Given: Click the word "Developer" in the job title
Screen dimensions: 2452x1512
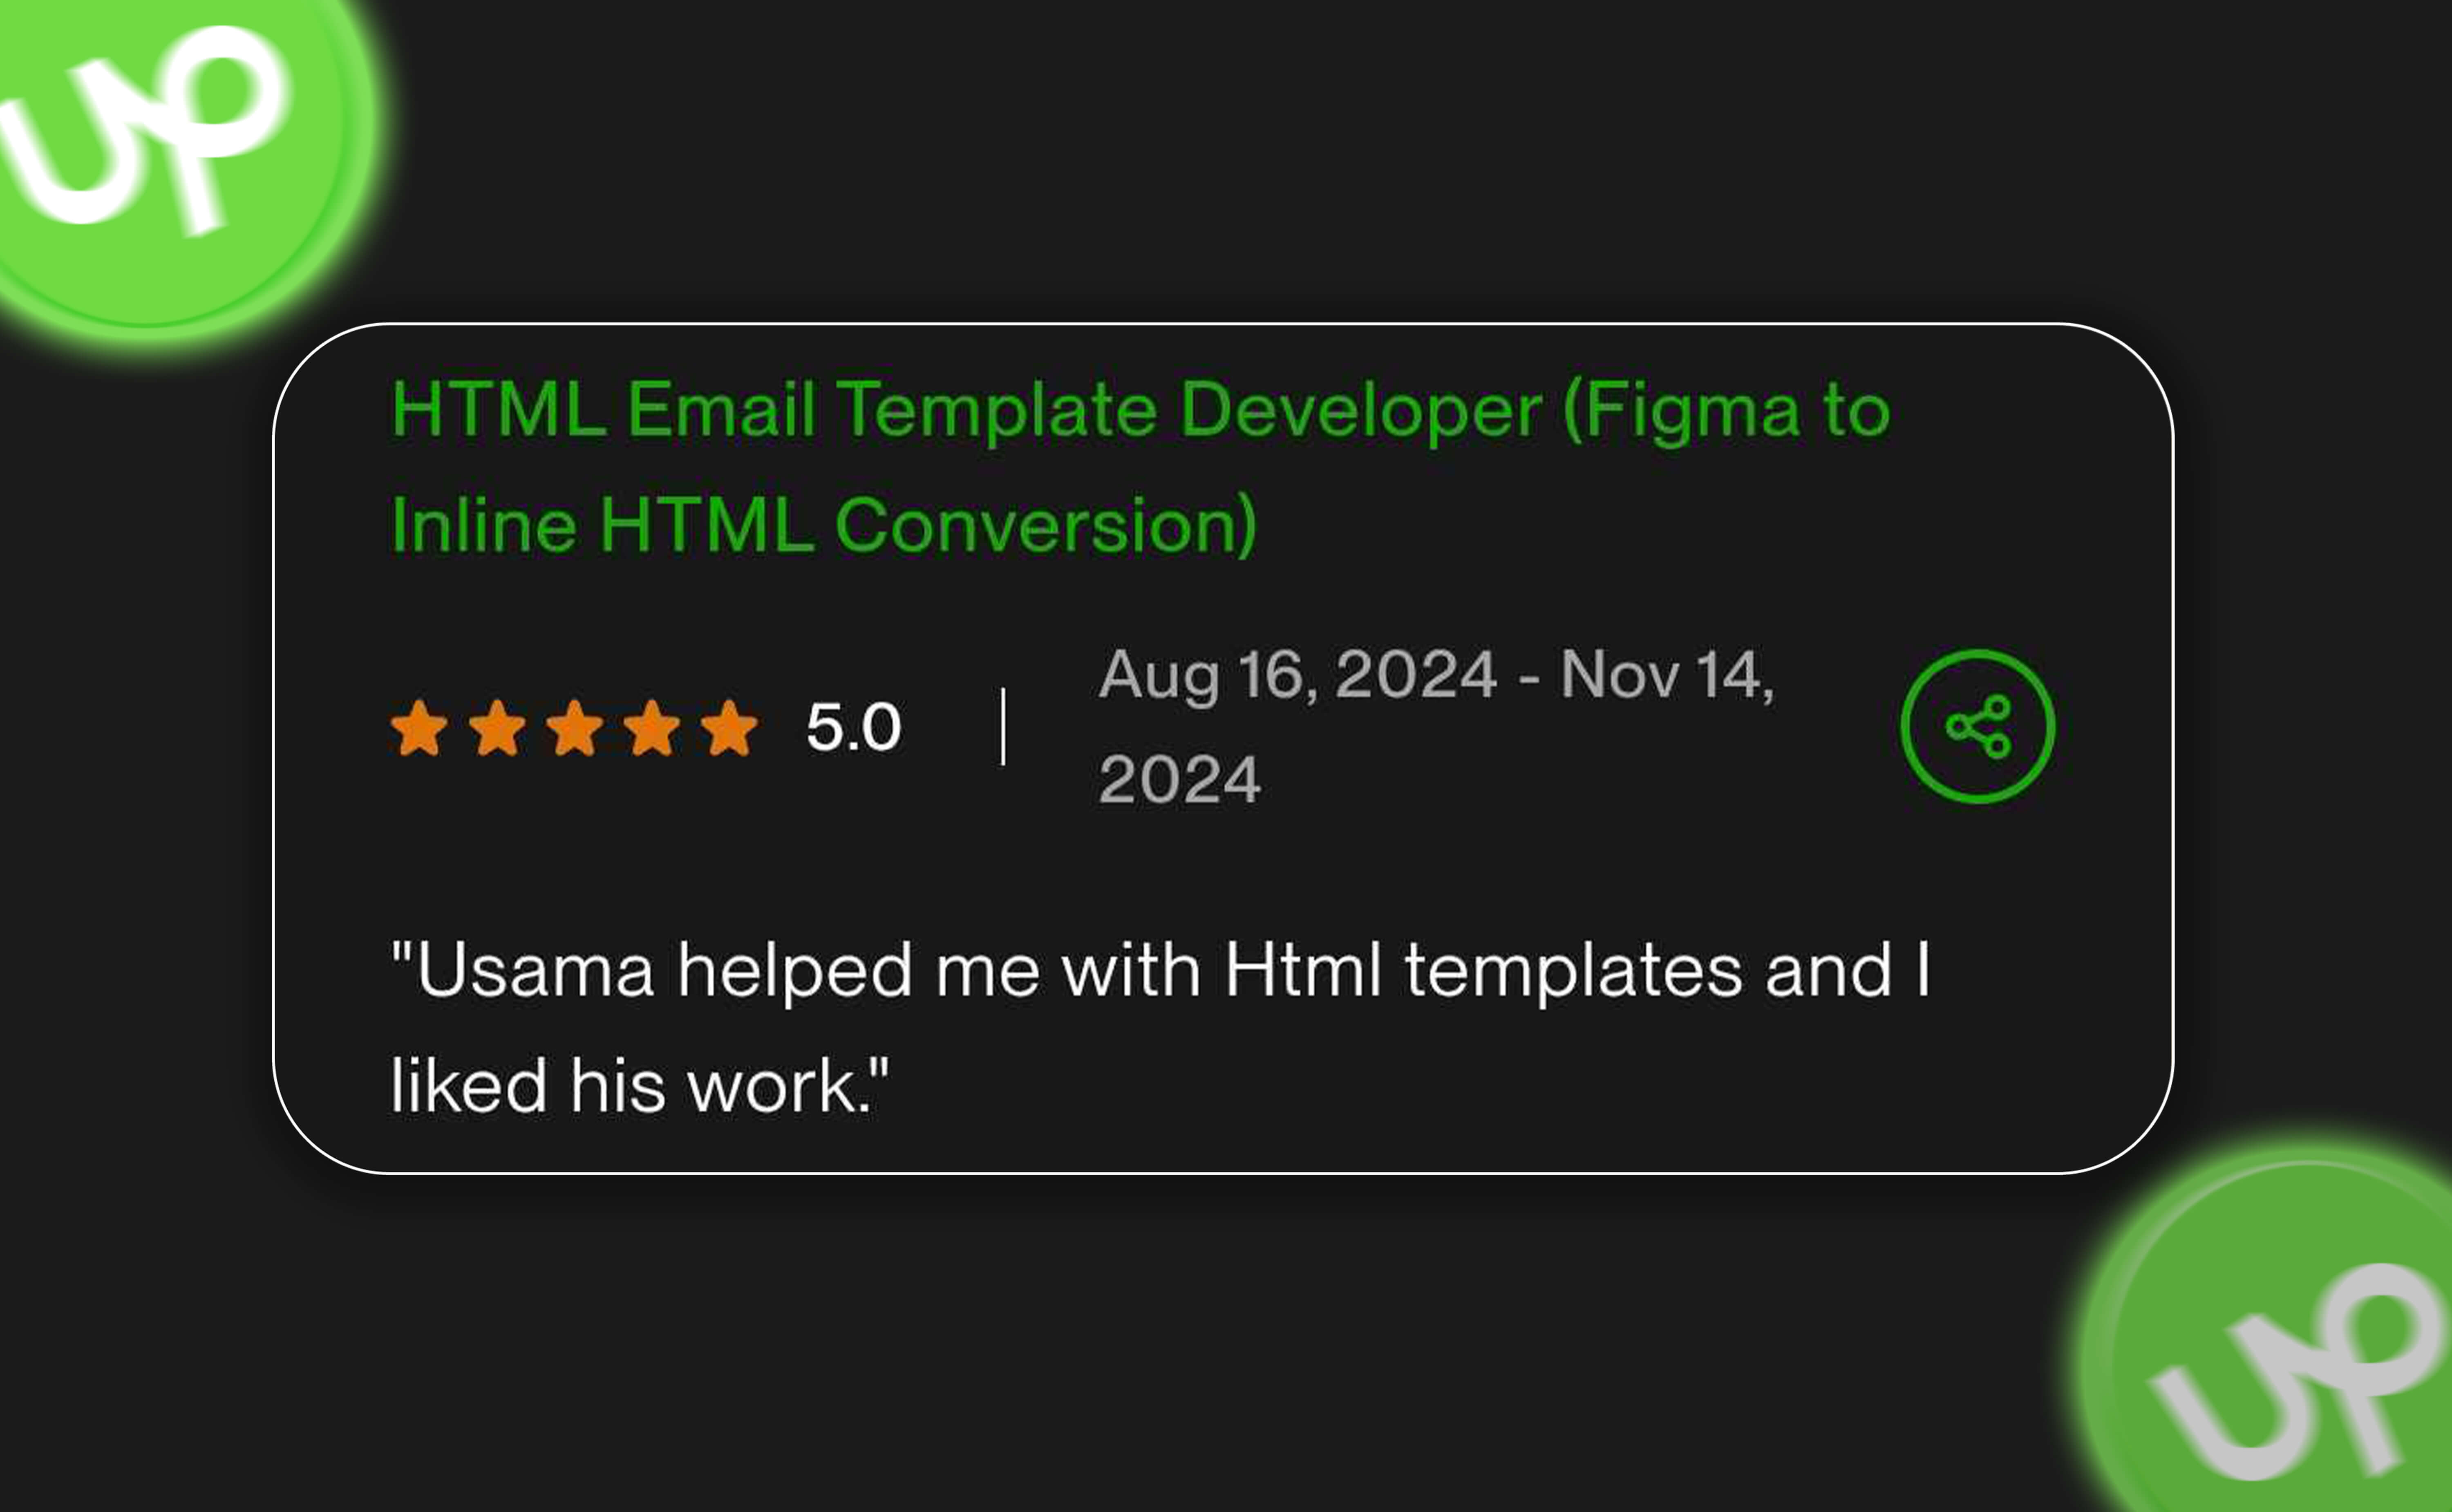Looking at the screenshot, I should [1361, 410].
